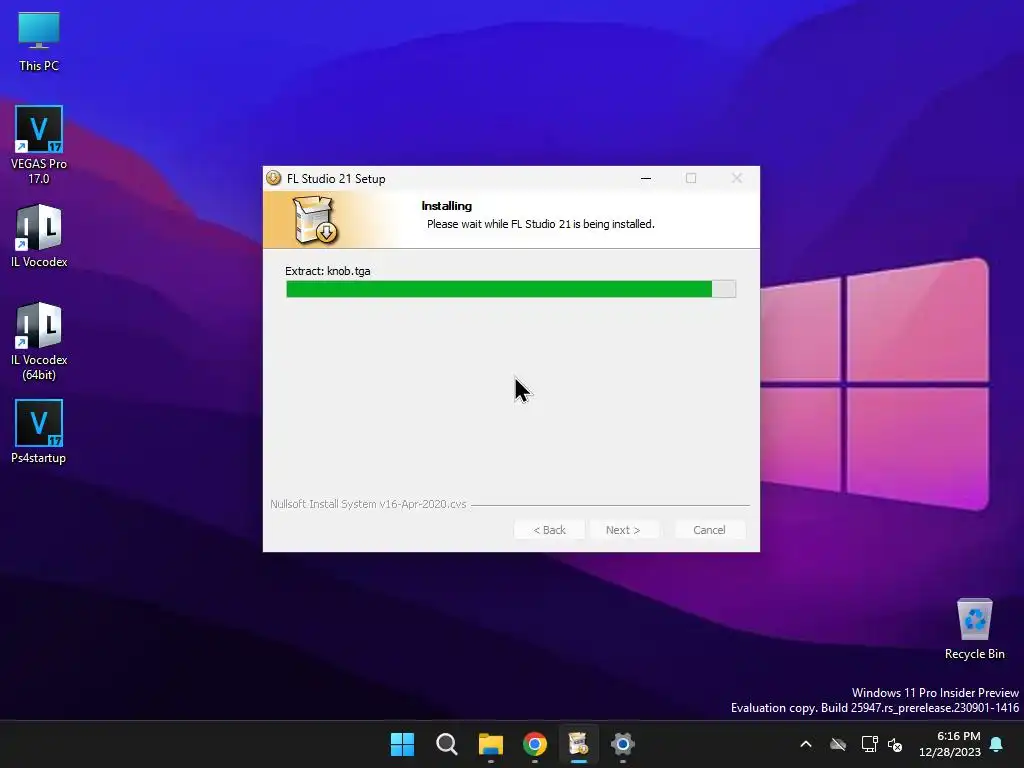Click the disabled maximize button of setup
The width and height of the screenshot is (1024, 768).
tap(691, 178)
